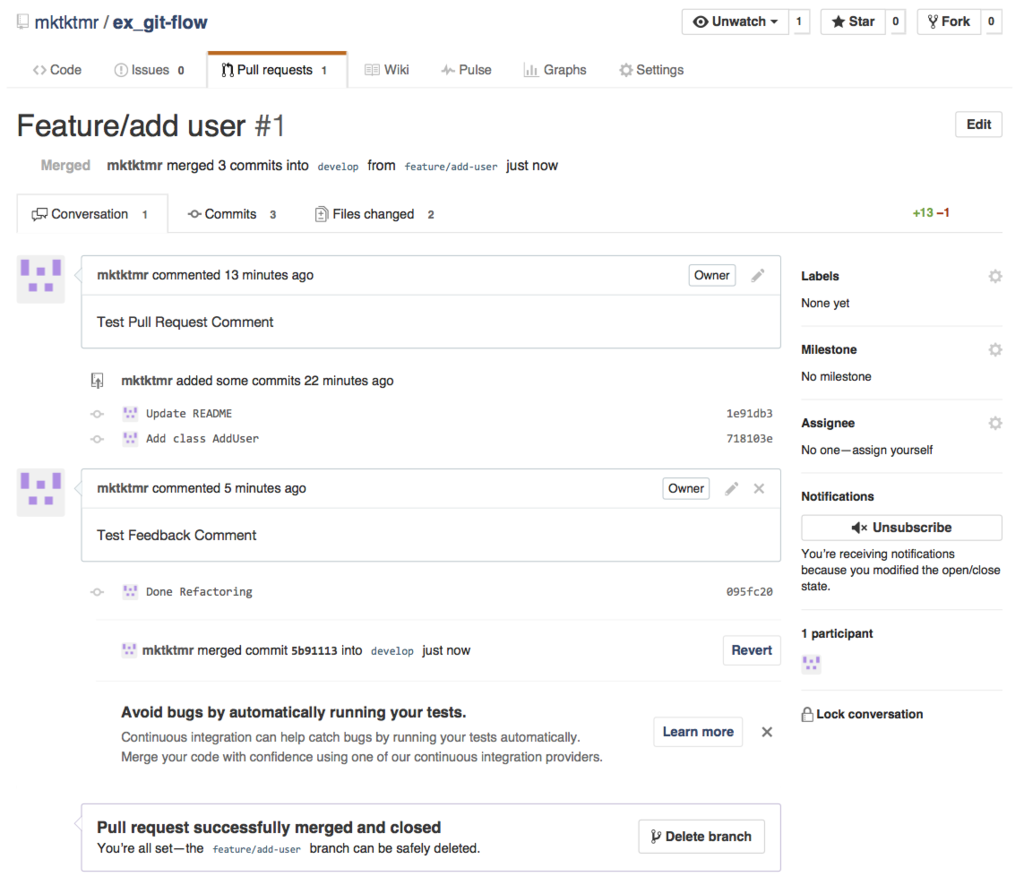The height and width of the screenshot is (885, 1024).
Task: Open the Update README commit message
Action: coord(189,413)
